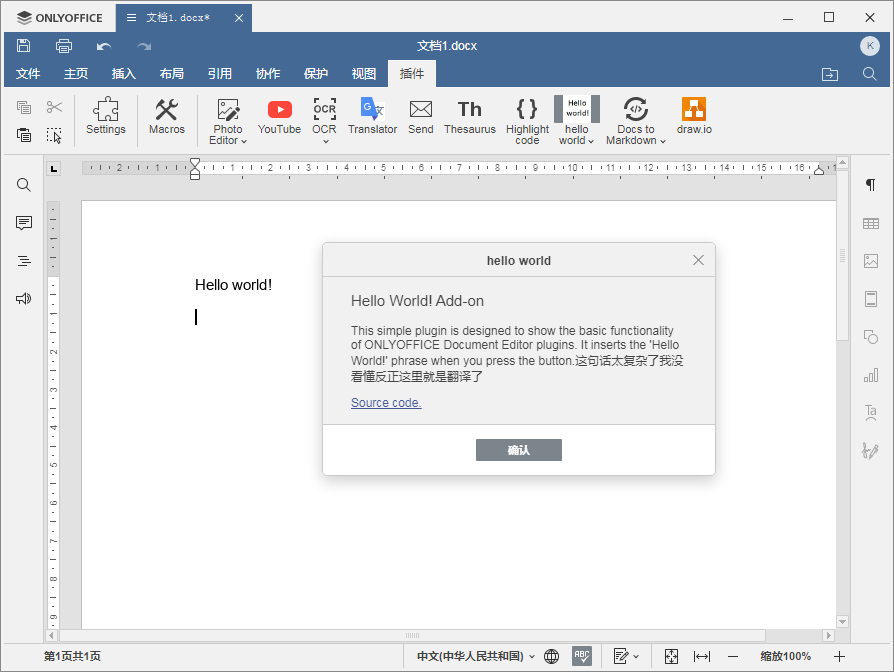Close the hello world dialog

coord(698,260)
